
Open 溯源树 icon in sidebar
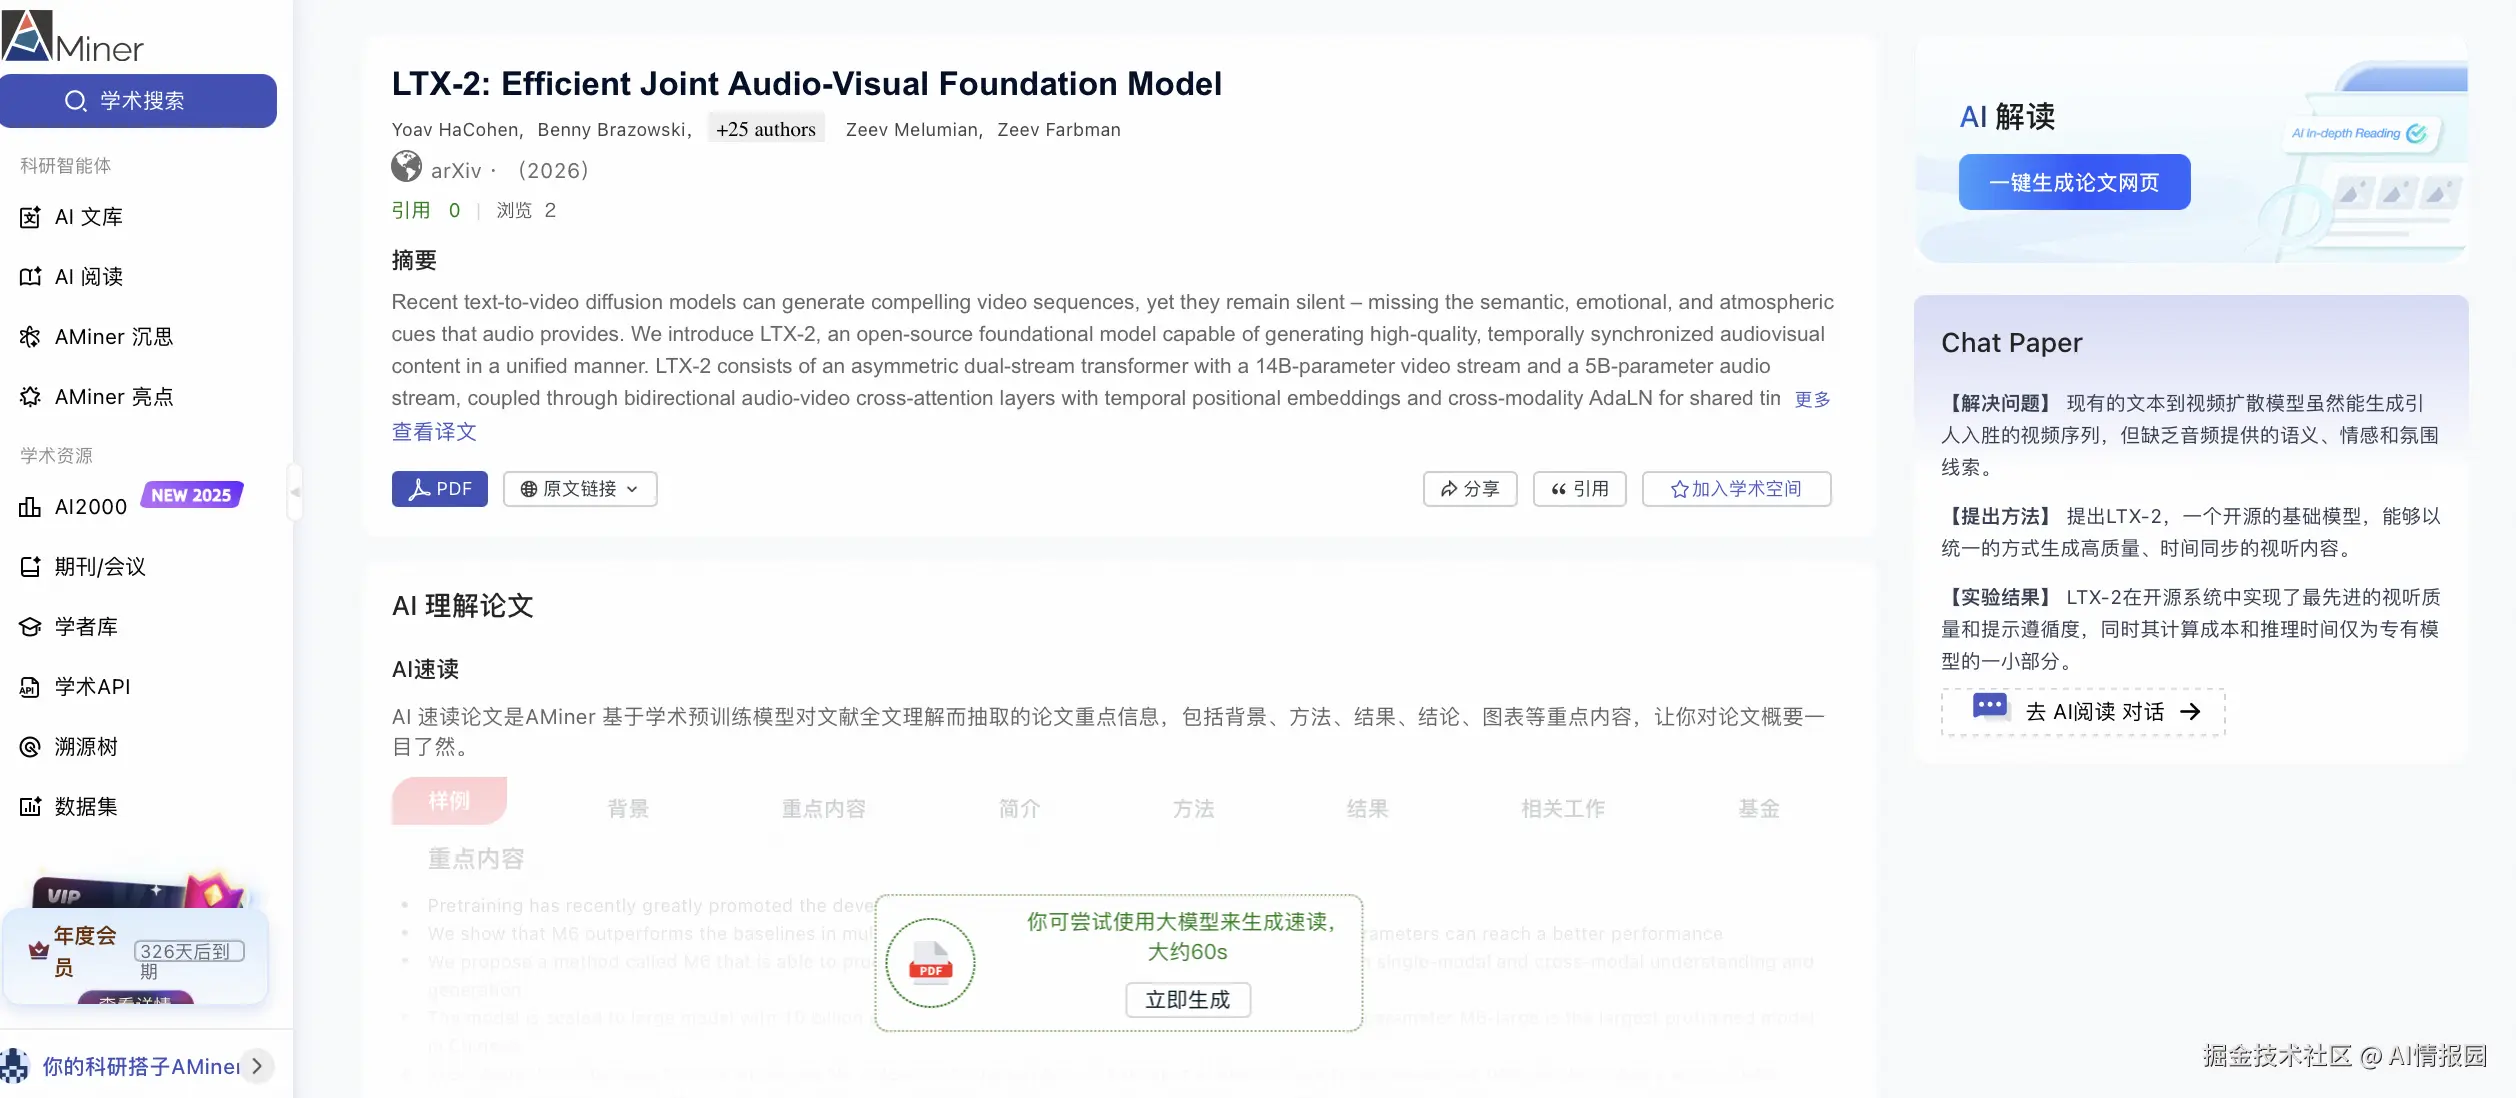coord(30,747)
